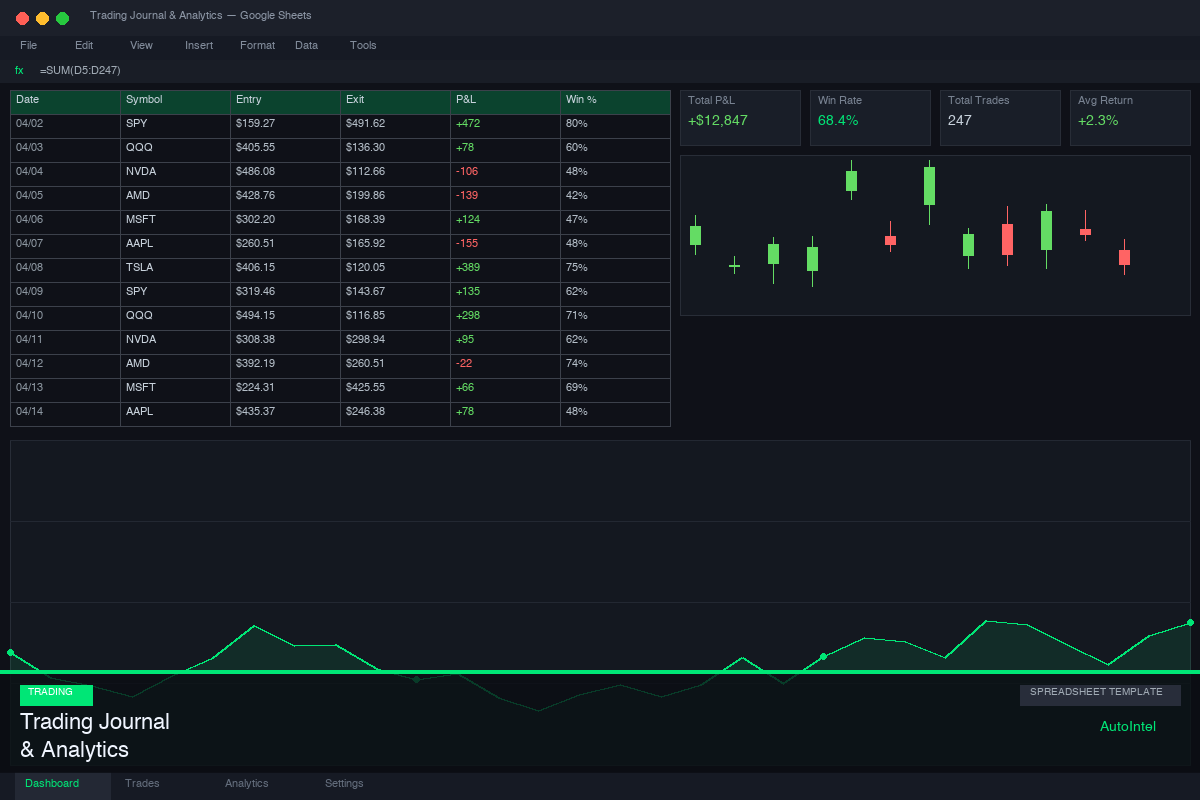Select the P&L cell -22
Viewport: 1200px width, 800px height.
(x=505, y=364)
